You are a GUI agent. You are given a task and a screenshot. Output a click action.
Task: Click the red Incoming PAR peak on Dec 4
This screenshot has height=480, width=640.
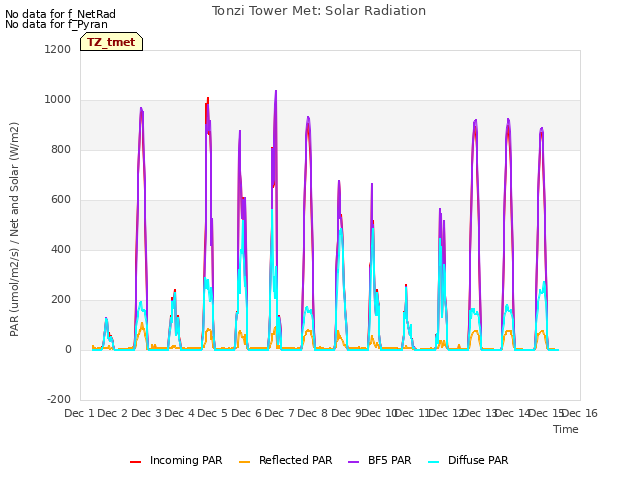[208, 99]
